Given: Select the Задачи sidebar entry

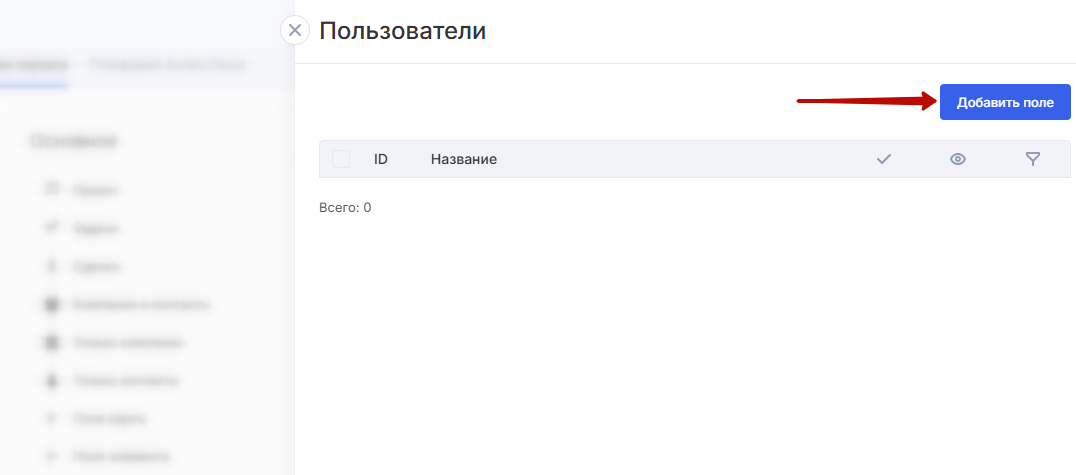Looking at the screenshot, I should (96, 229).
